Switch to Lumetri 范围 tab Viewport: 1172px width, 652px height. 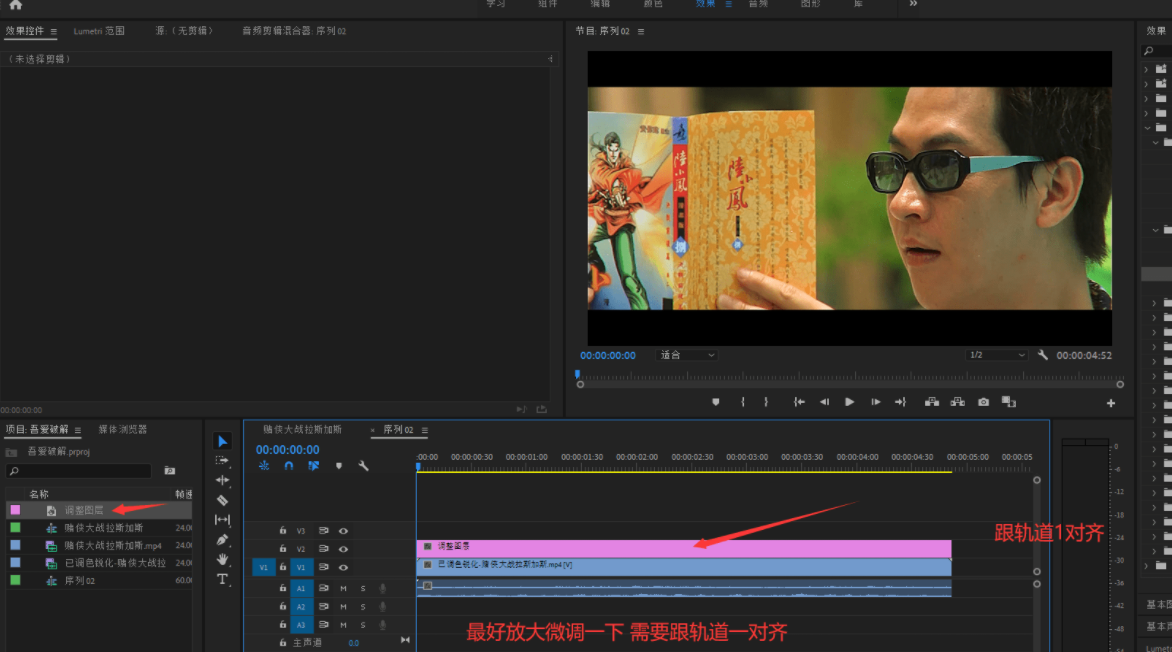[x=99, y=31]
